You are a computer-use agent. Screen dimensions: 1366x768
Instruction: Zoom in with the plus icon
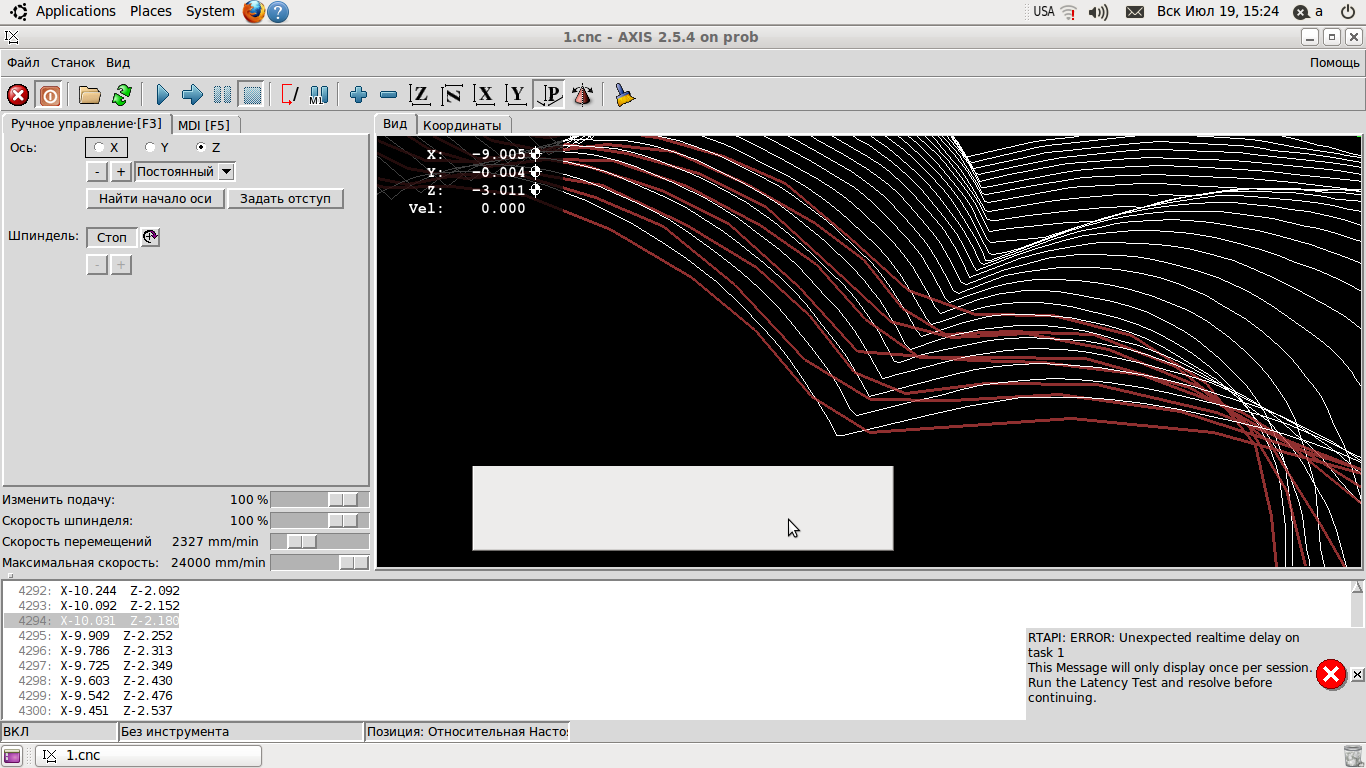coord(358,95)
